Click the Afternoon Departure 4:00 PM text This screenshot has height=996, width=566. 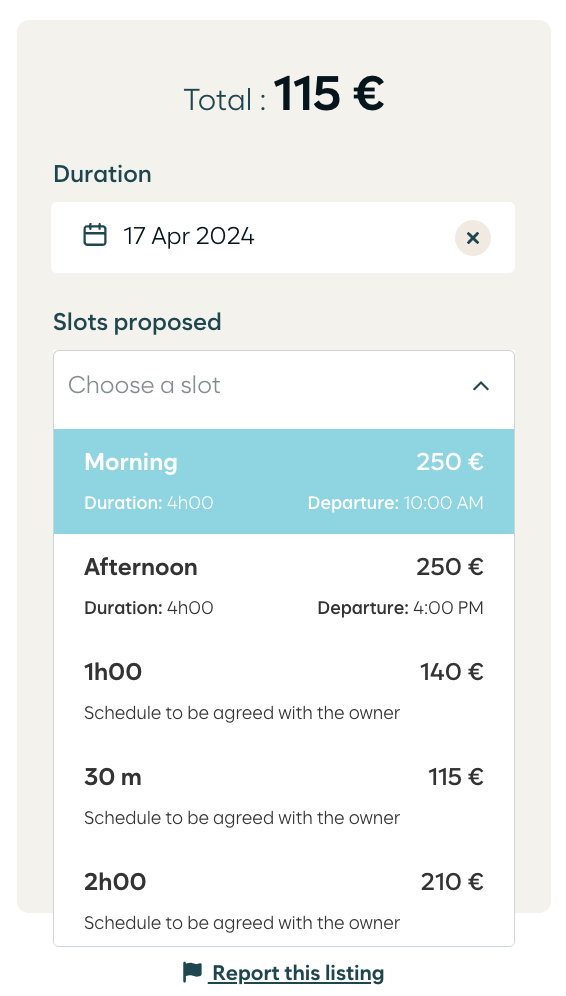pos(400,608)
